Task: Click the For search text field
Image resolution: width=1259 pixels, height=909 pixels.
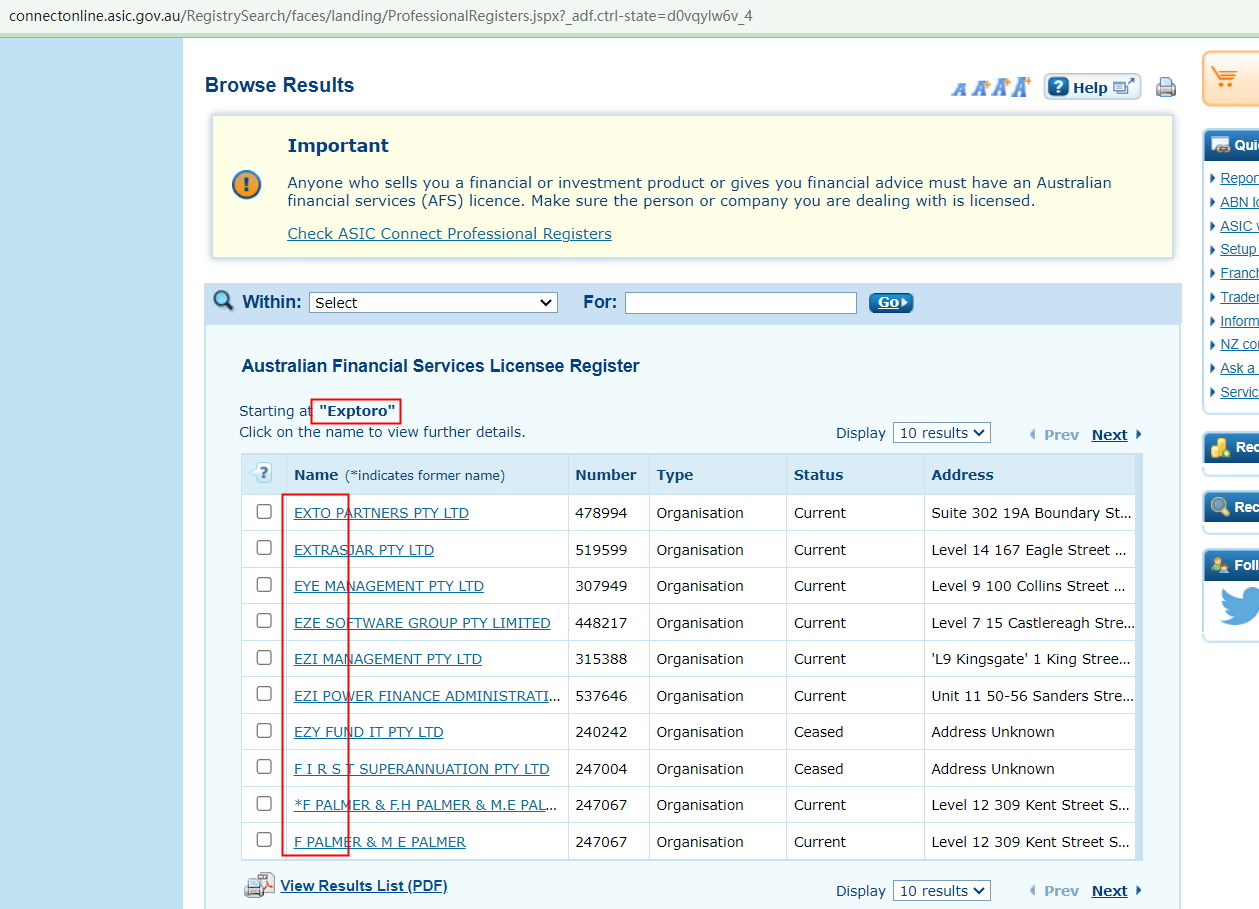Action: [x=740, y=303]
